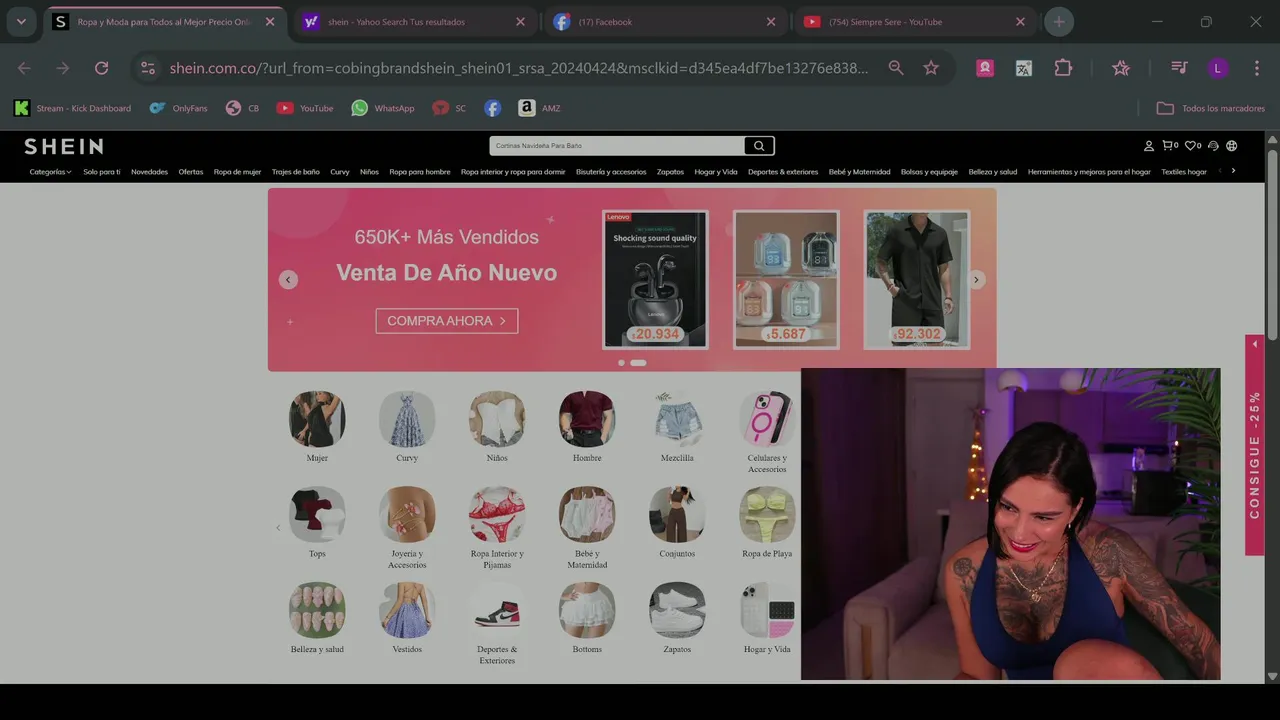Expand the Categorías dropdown

click(x=50, y=172)
